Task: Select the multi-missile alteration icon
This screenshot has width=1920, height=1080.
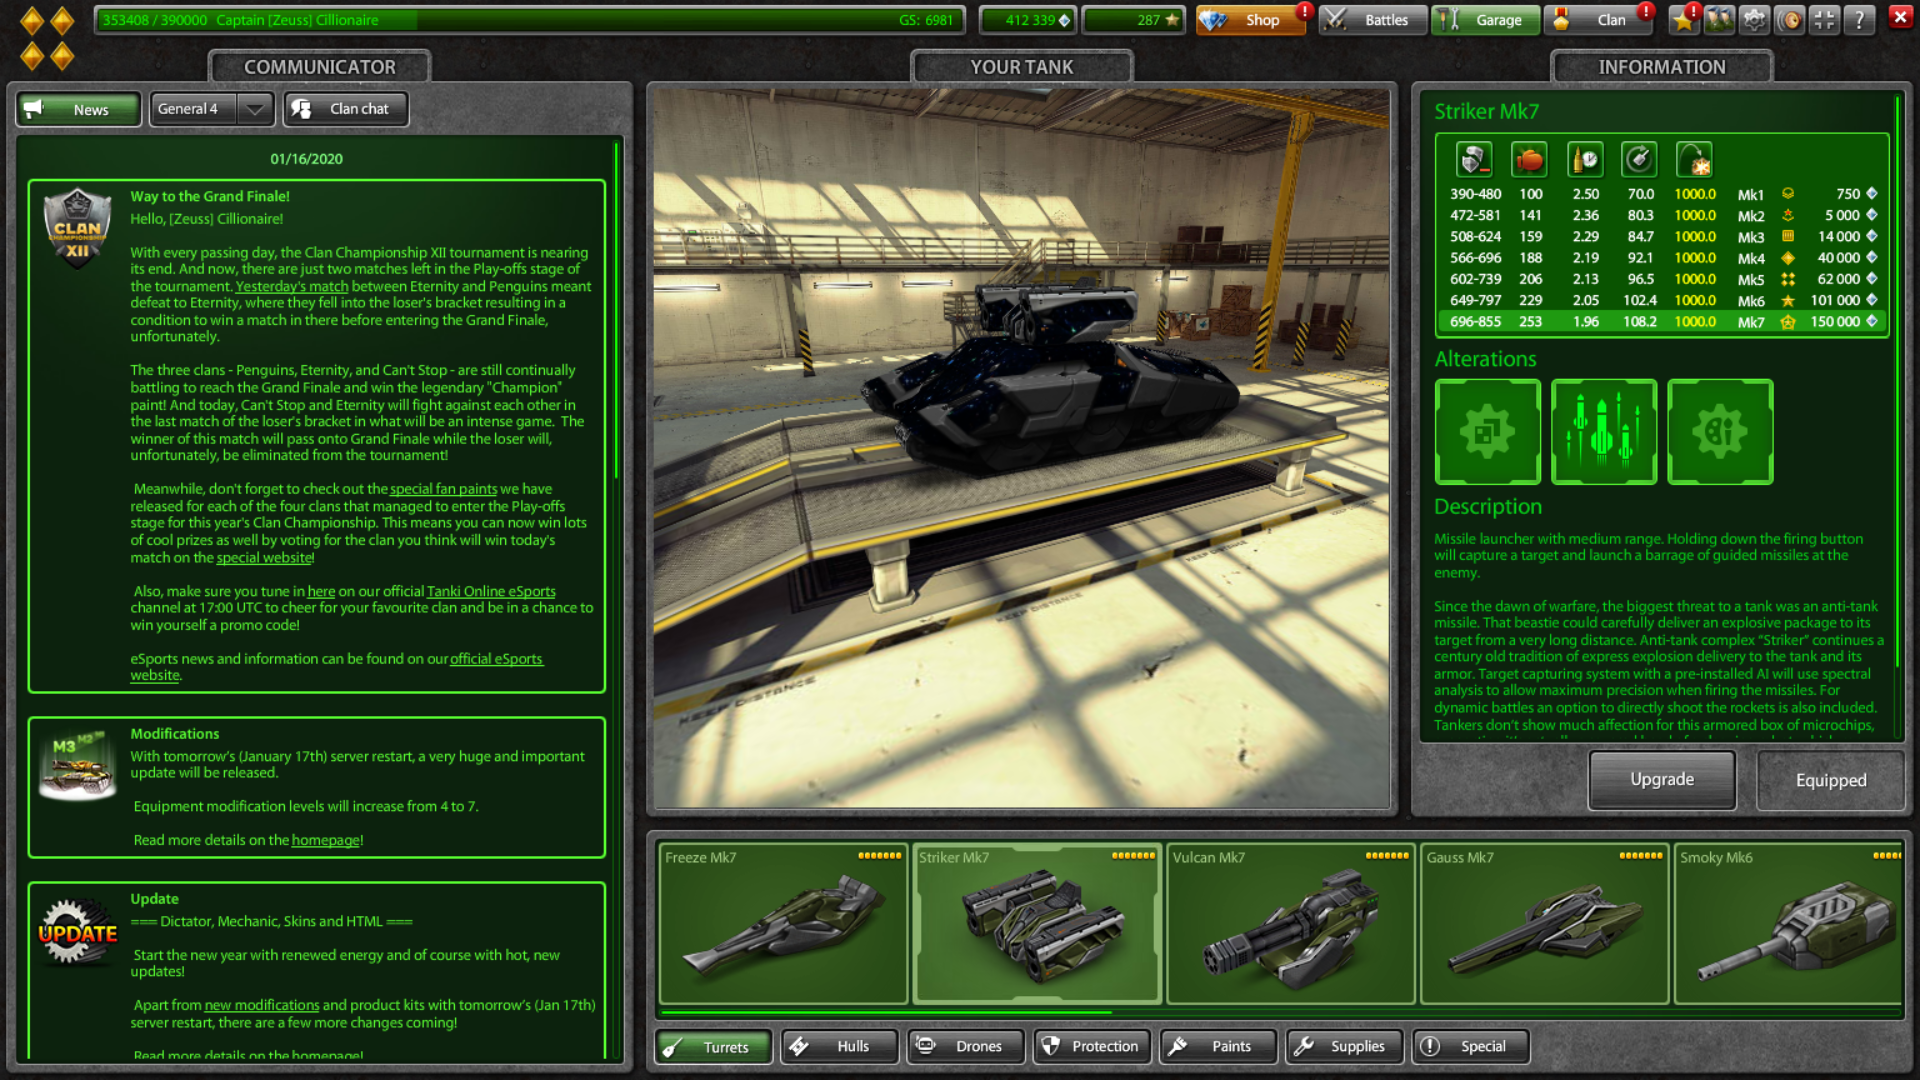Action: pos(1603,432)
